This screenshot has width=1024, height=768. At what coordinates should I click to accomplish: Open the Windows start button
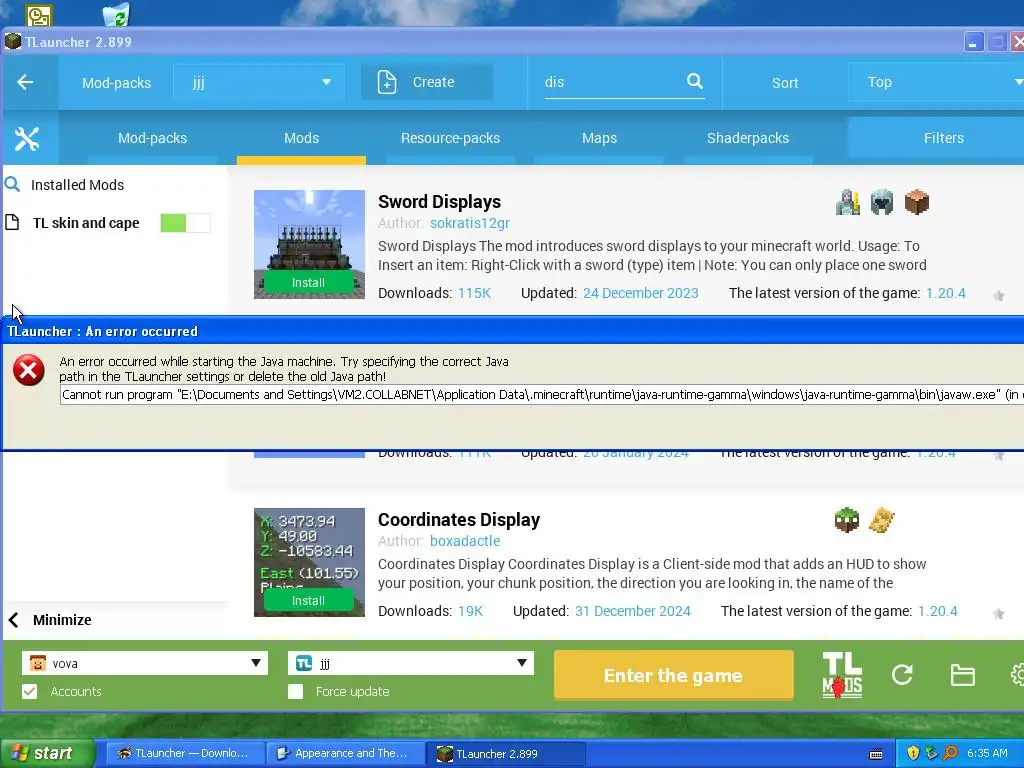point(47,753)
